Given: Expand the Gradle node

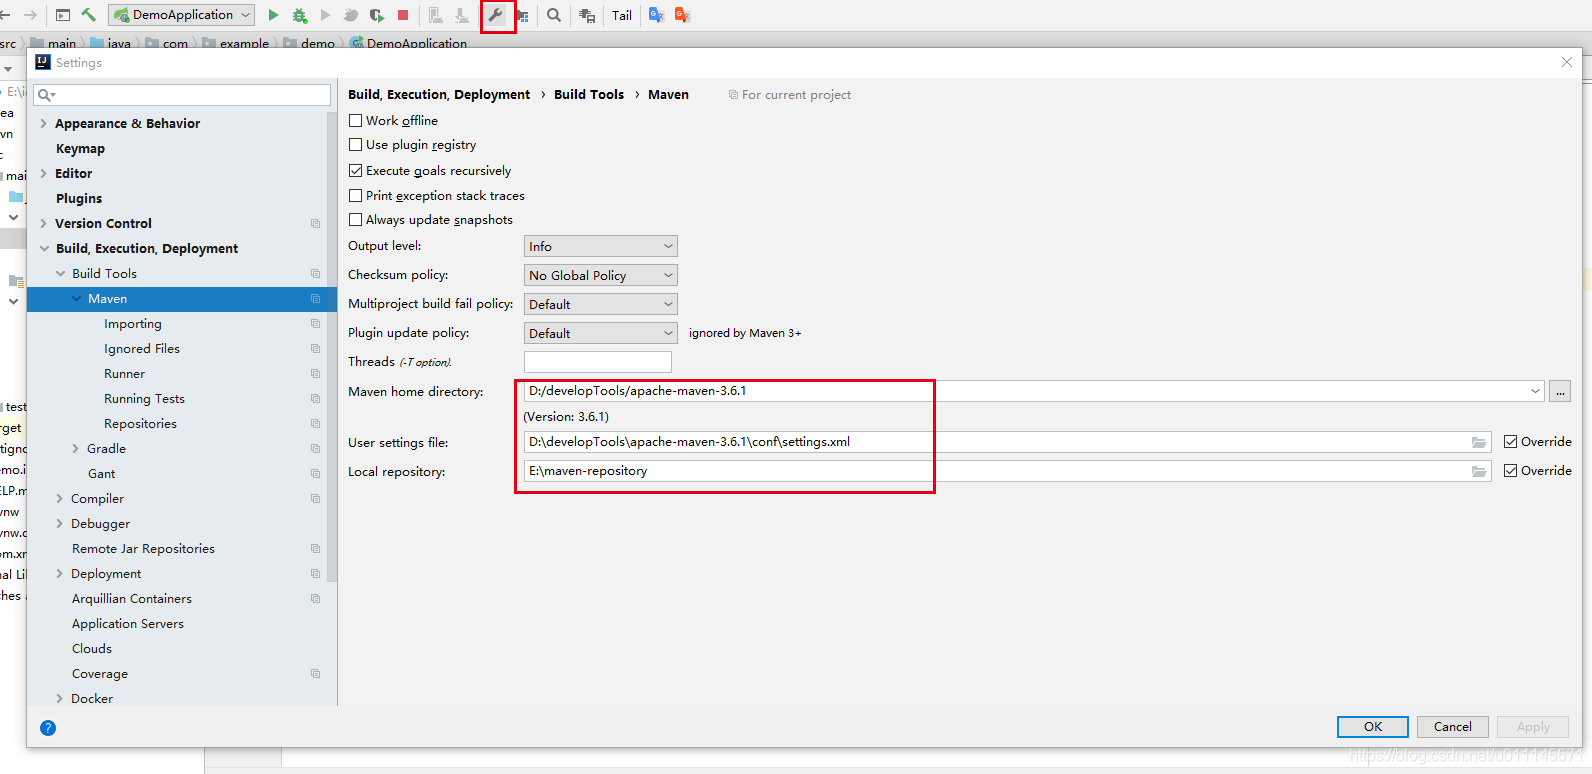Looking at the screenshot, I should pos(75,449).
